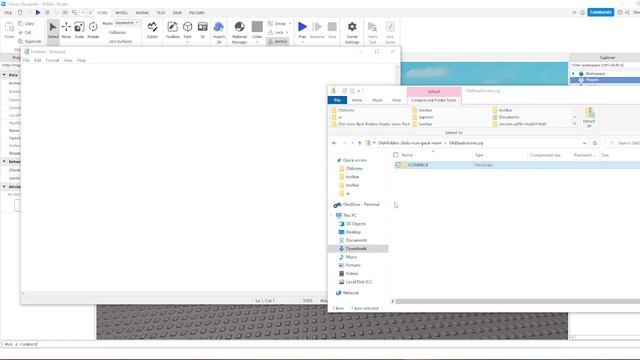Open the Material Manager

pos(240,32)
